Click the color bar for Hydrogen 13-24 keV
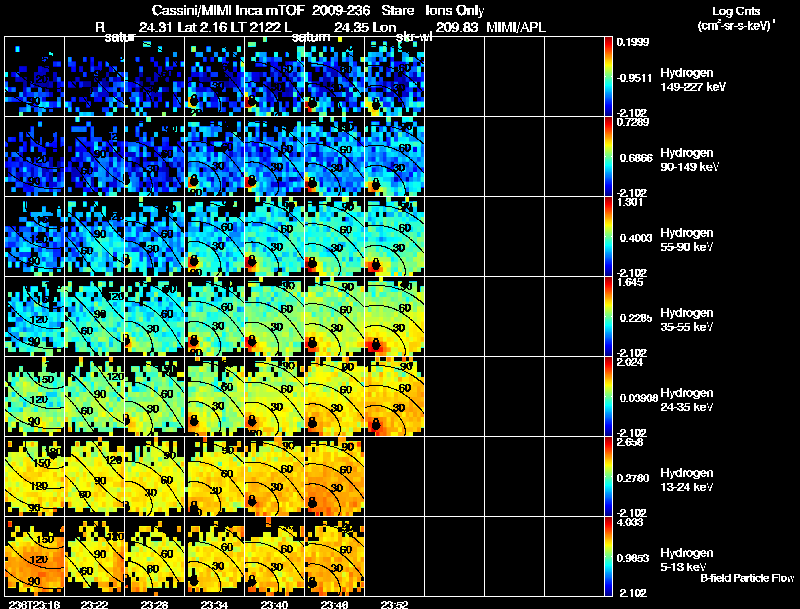The height and width of the screenshot is (609, 800). click(x=608, y=477)
